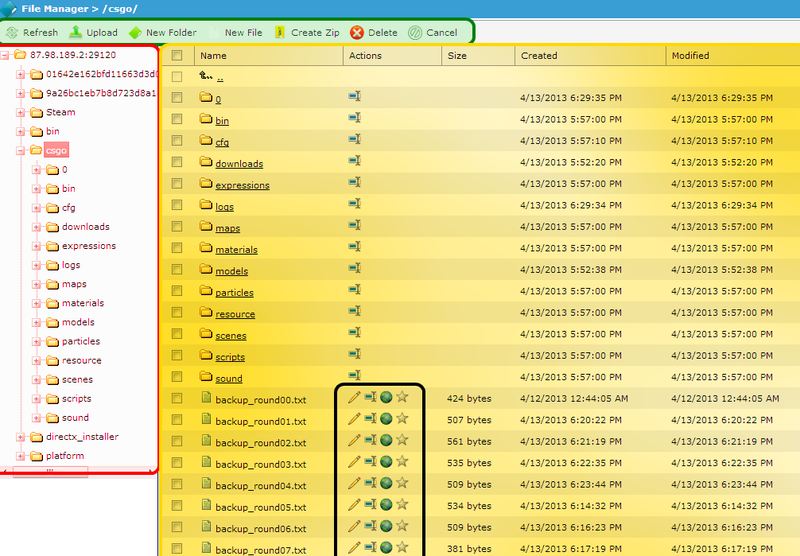Click the globe icon for backup_round05.txt
The width and height of the screenshot is (800, 556).
click(x=386, y=504)
